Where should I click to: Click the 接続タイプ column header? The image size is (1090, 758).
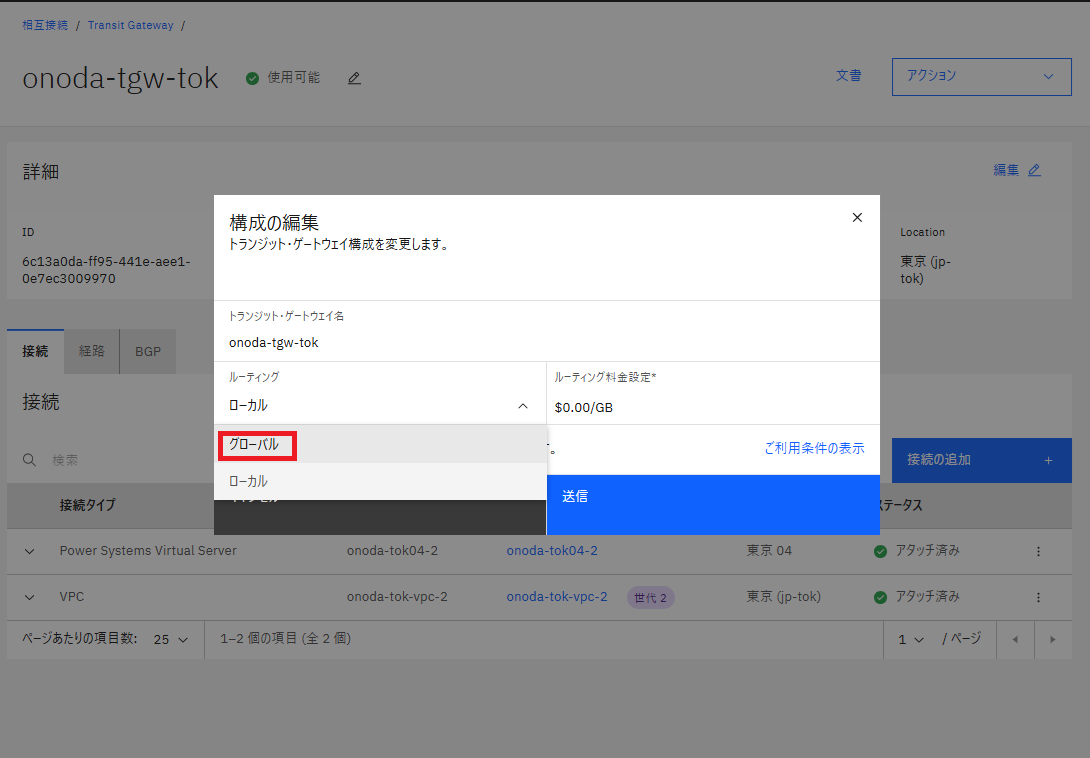tap(88, 506)
